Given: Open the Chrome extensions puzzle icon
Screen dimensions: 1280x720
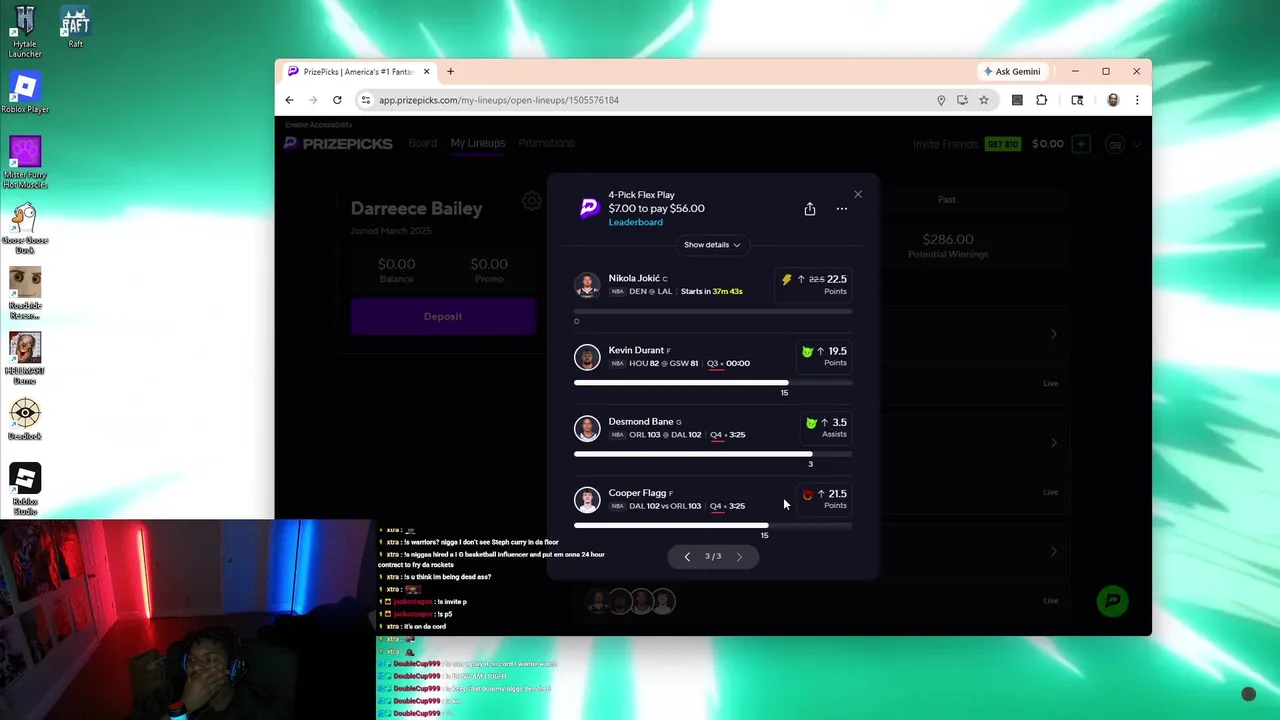Looking at the screenshot, I should click(x=1042, y=100).
